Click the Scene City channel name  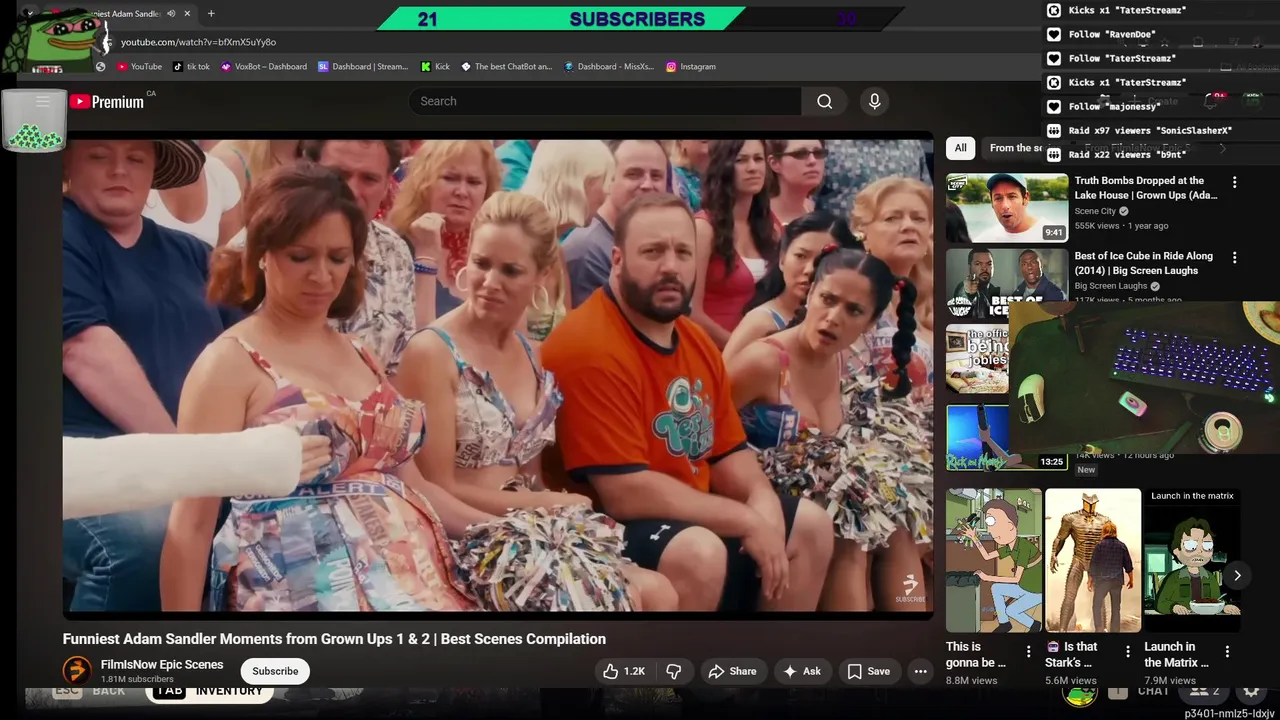coord(1095,211)
